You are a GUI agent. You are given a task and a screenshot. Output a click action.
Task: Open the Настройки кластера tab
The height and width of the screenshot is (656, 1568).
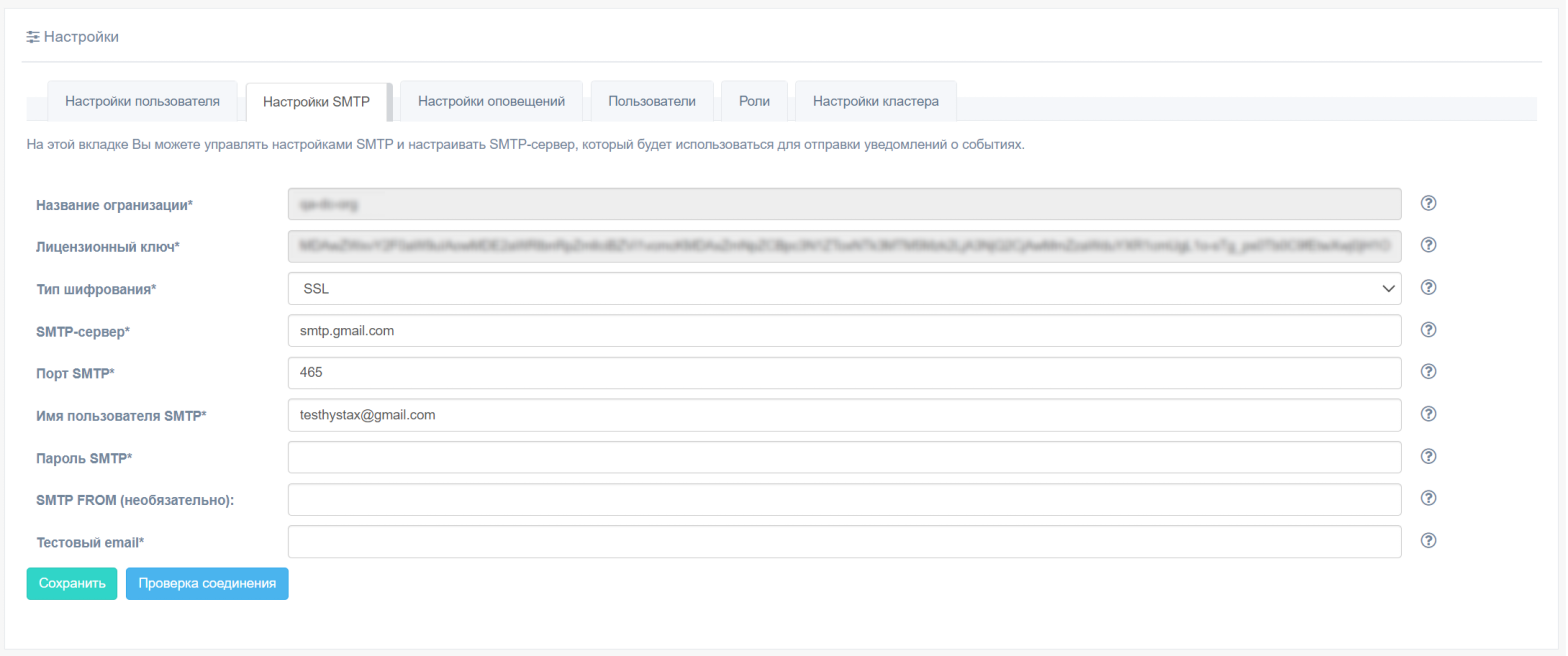point(876,101)
